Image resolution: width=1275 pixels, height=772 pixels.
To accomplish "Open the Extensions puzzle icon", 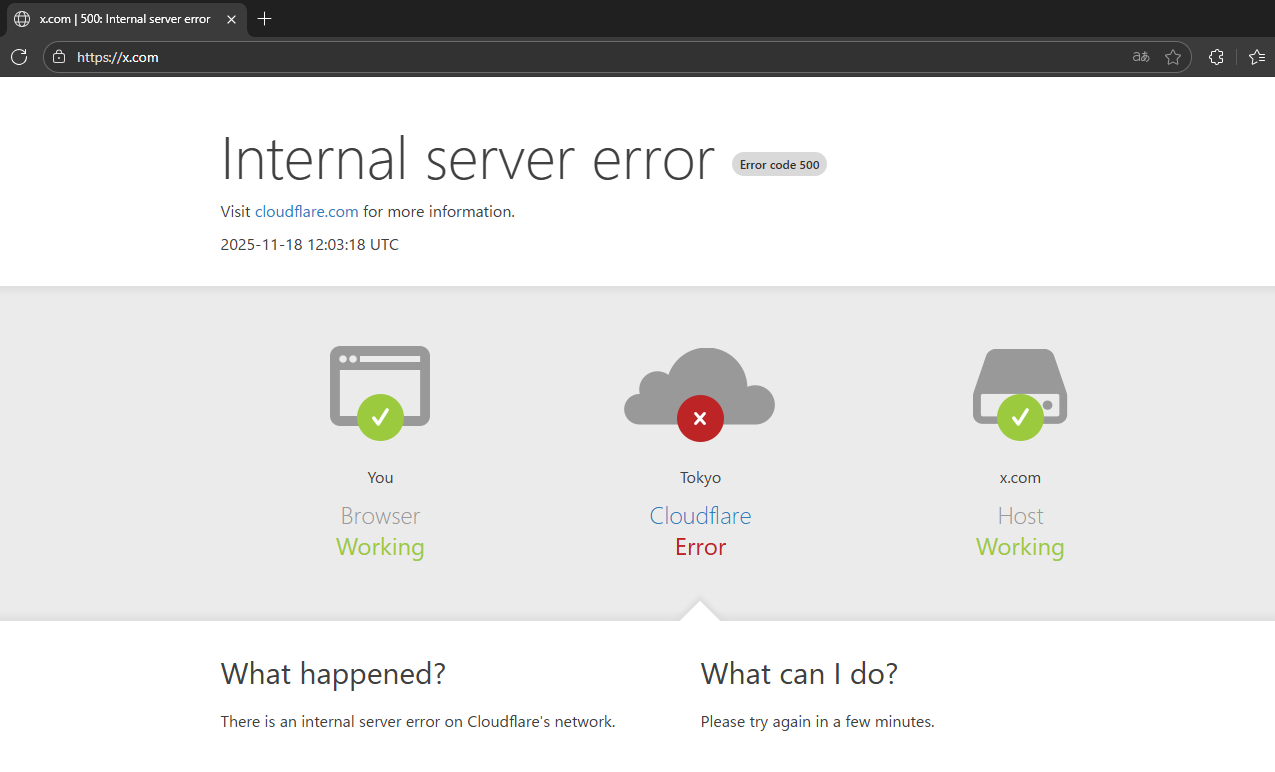I will (x=1216, y=57).
